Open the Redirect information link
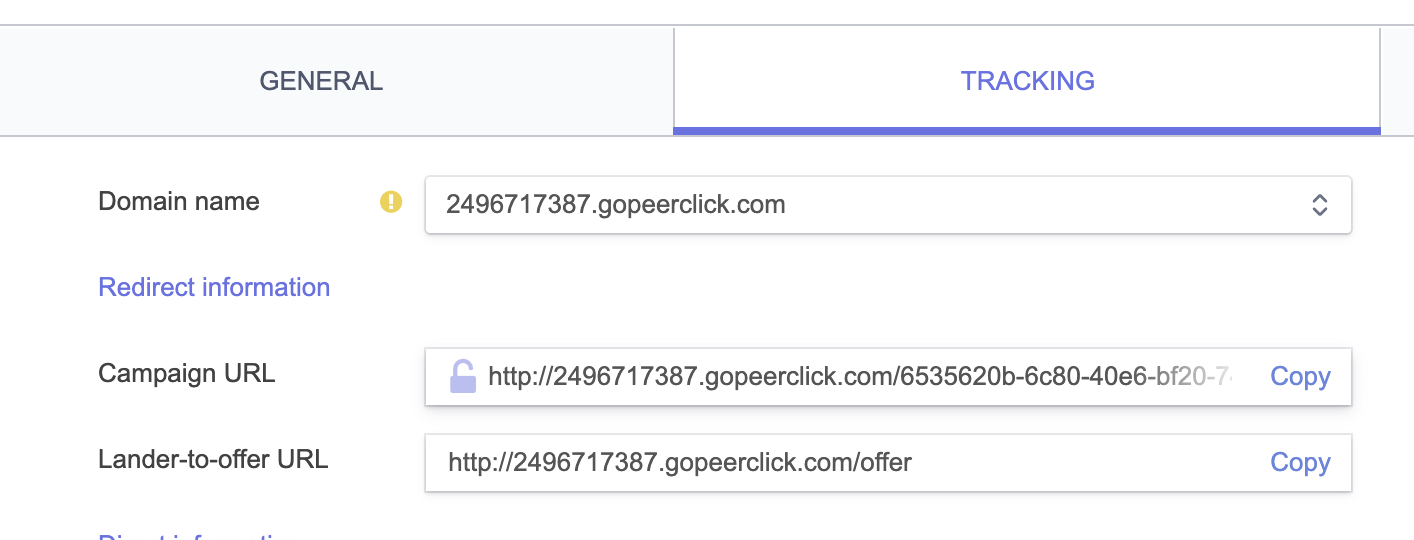Screen dimensions: 1414x540 (x=214, y=288)
